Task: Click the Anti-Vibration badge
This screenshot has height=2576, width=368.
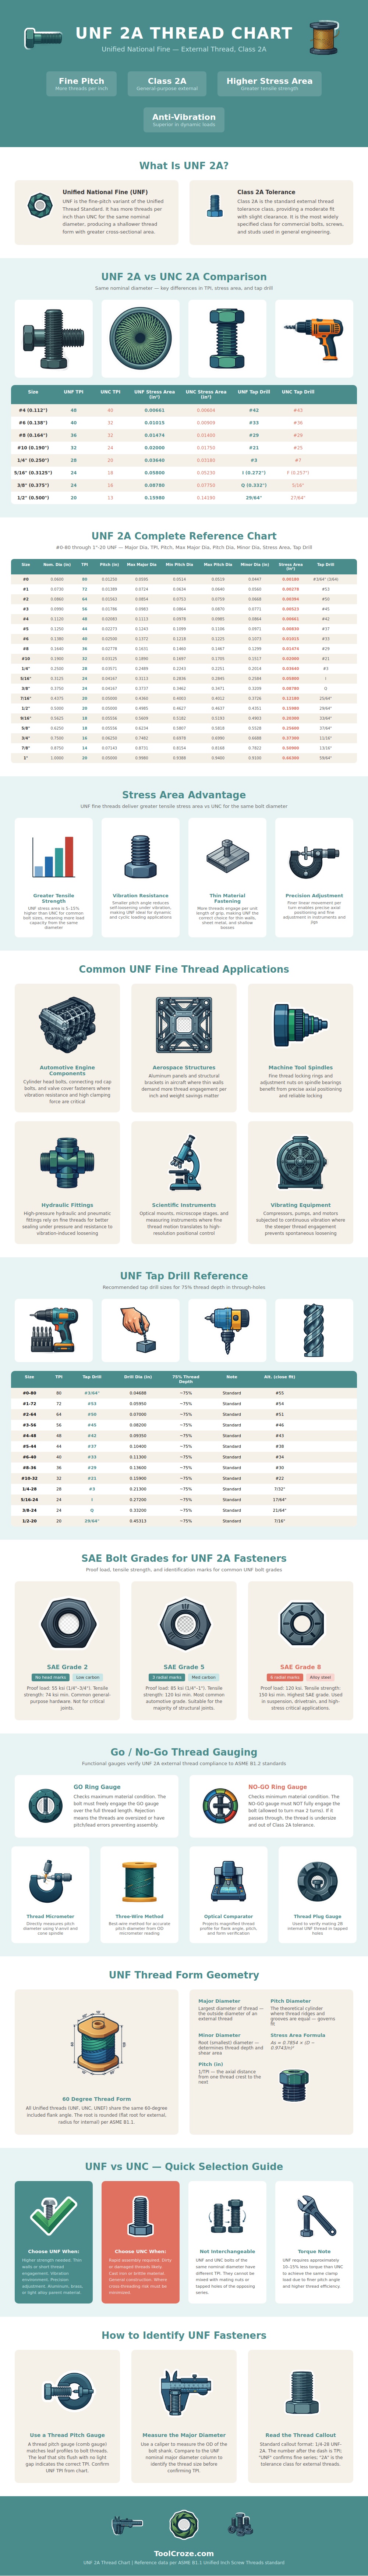Action: (x=184, y=119)
